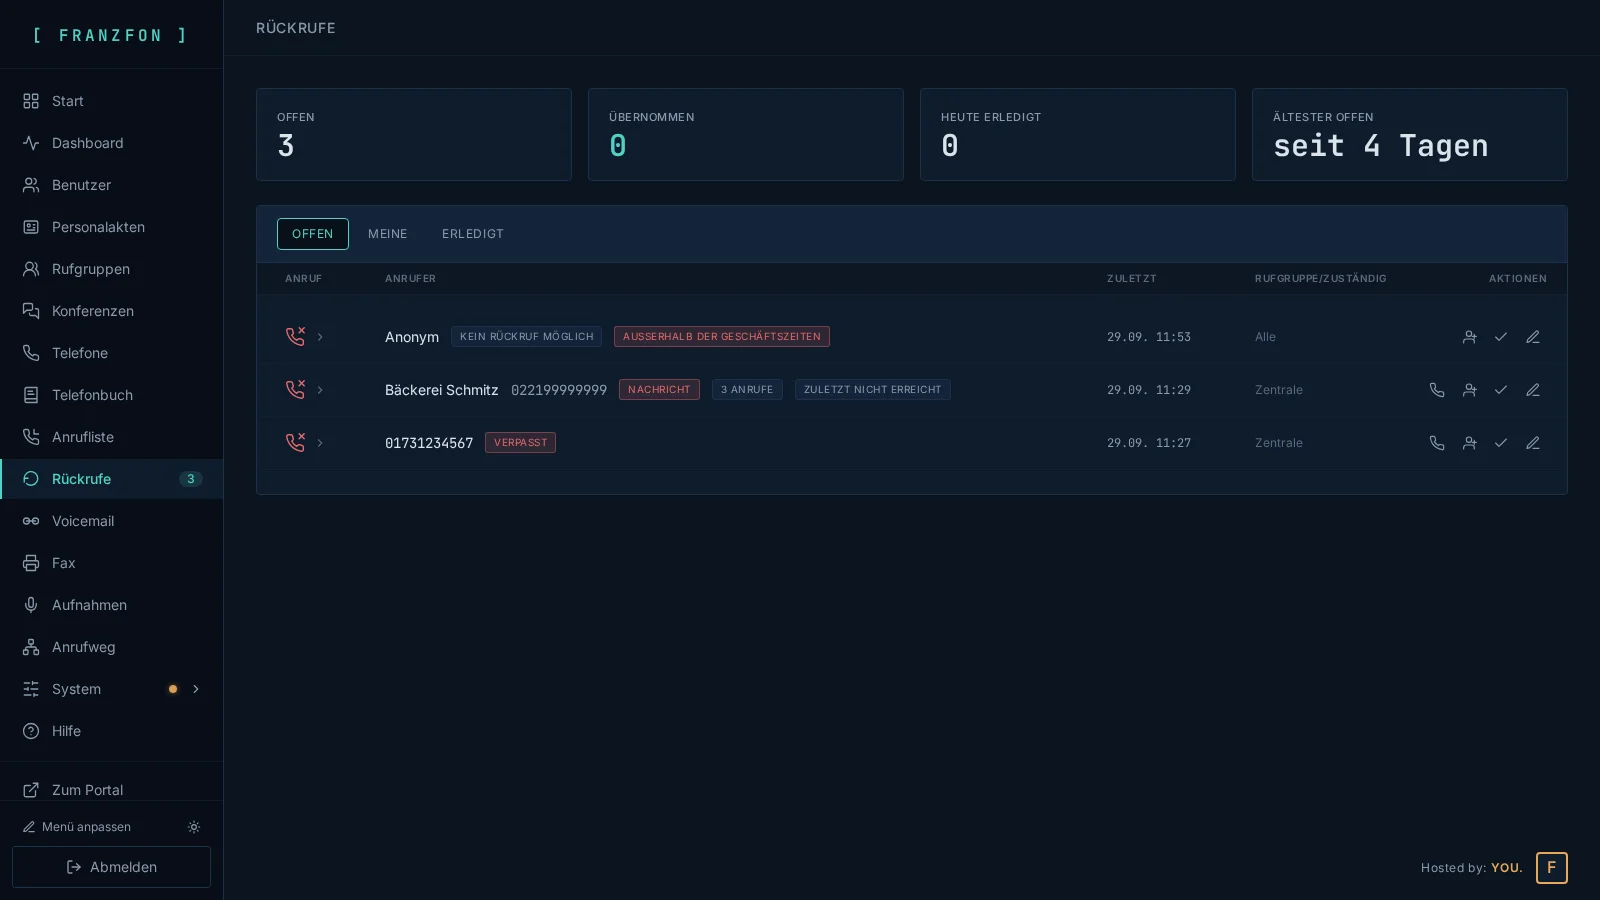Image resolution: width=1600 pixels, height=900 pixels.
Task: Click phone number 022199999999
Action: click(559, 390)
